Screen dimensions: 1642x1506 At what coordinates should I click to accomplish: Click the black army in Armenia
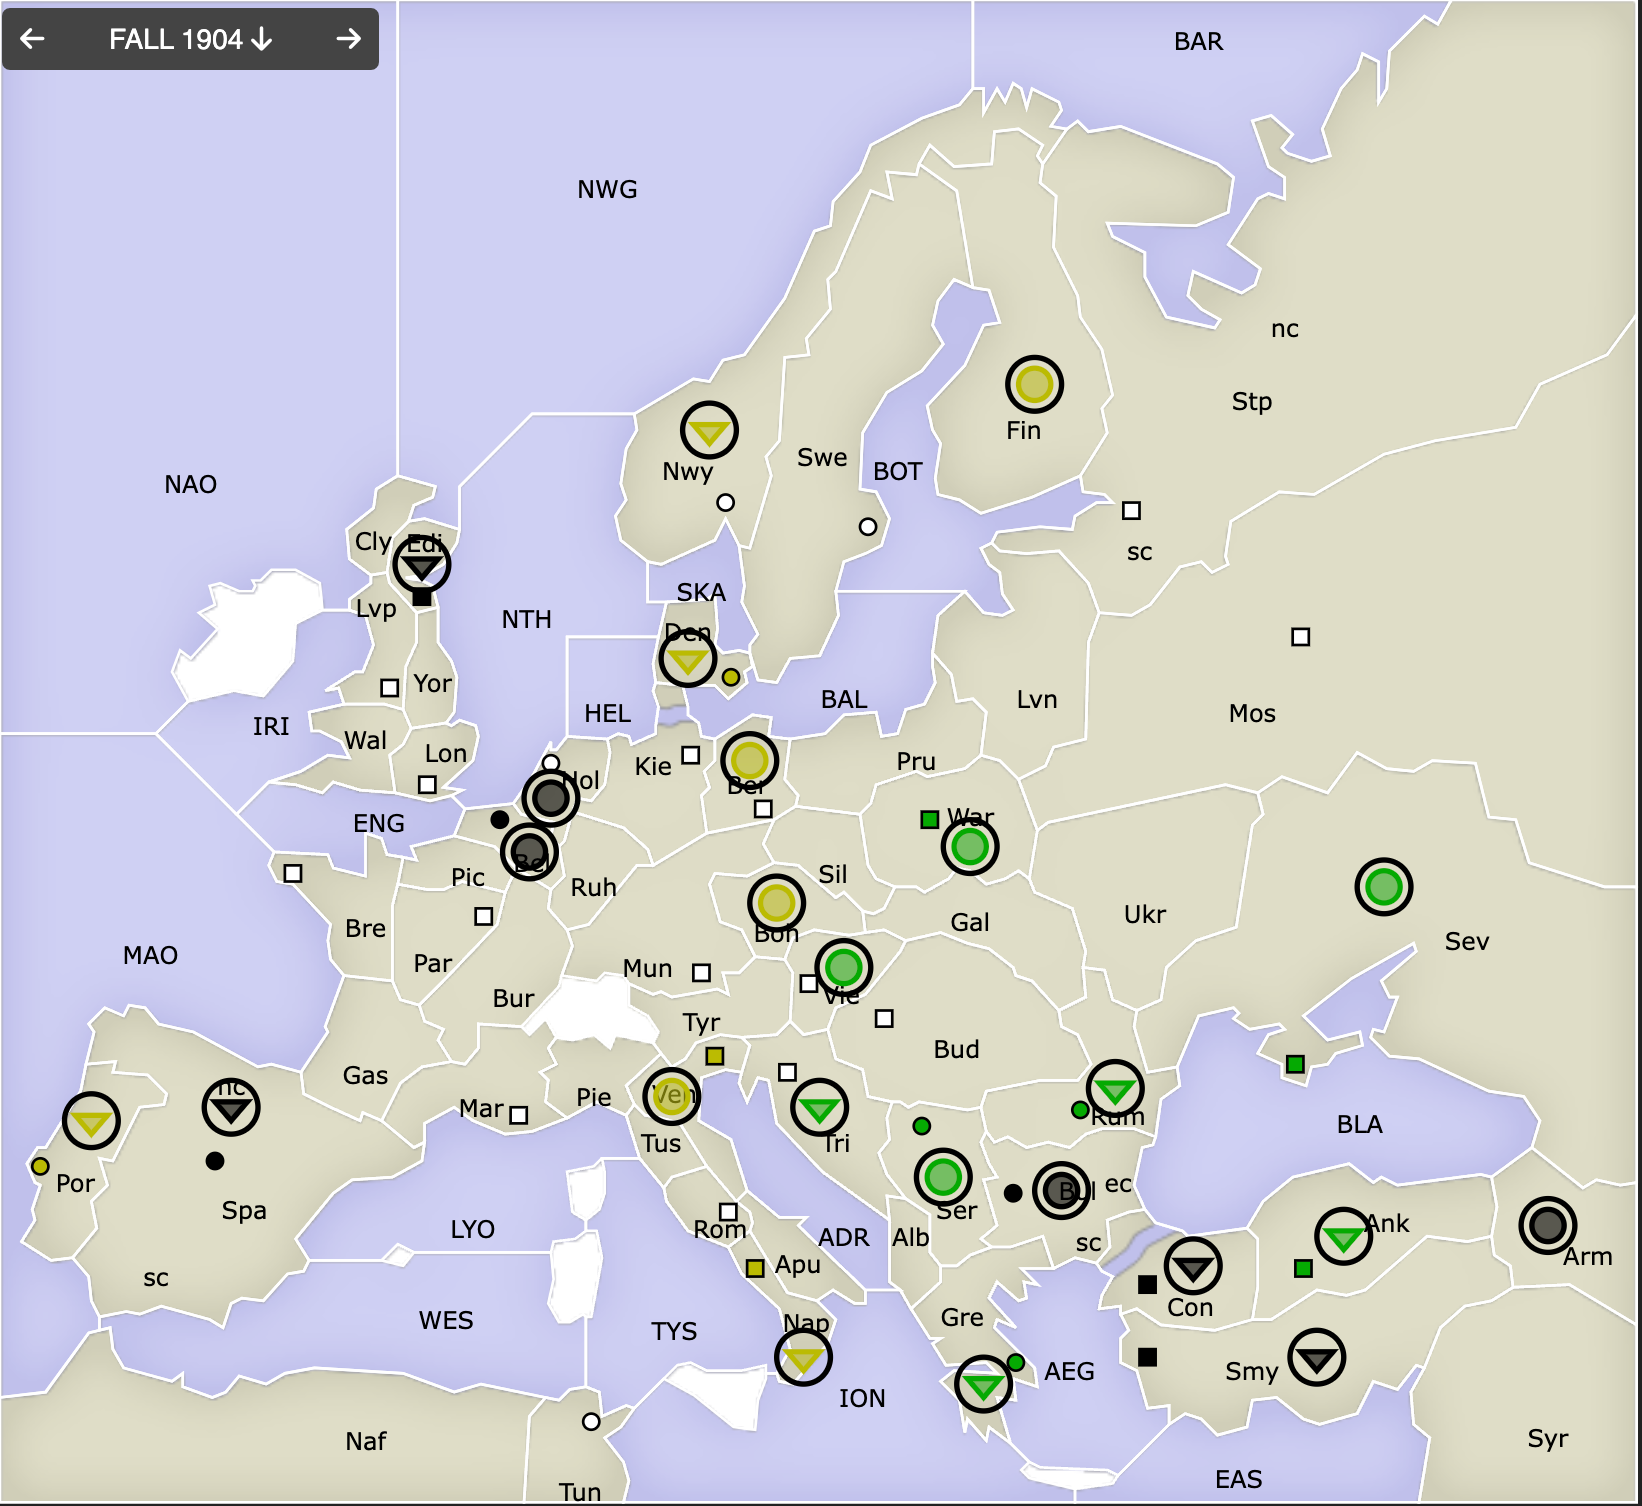coord(1547,1225)
